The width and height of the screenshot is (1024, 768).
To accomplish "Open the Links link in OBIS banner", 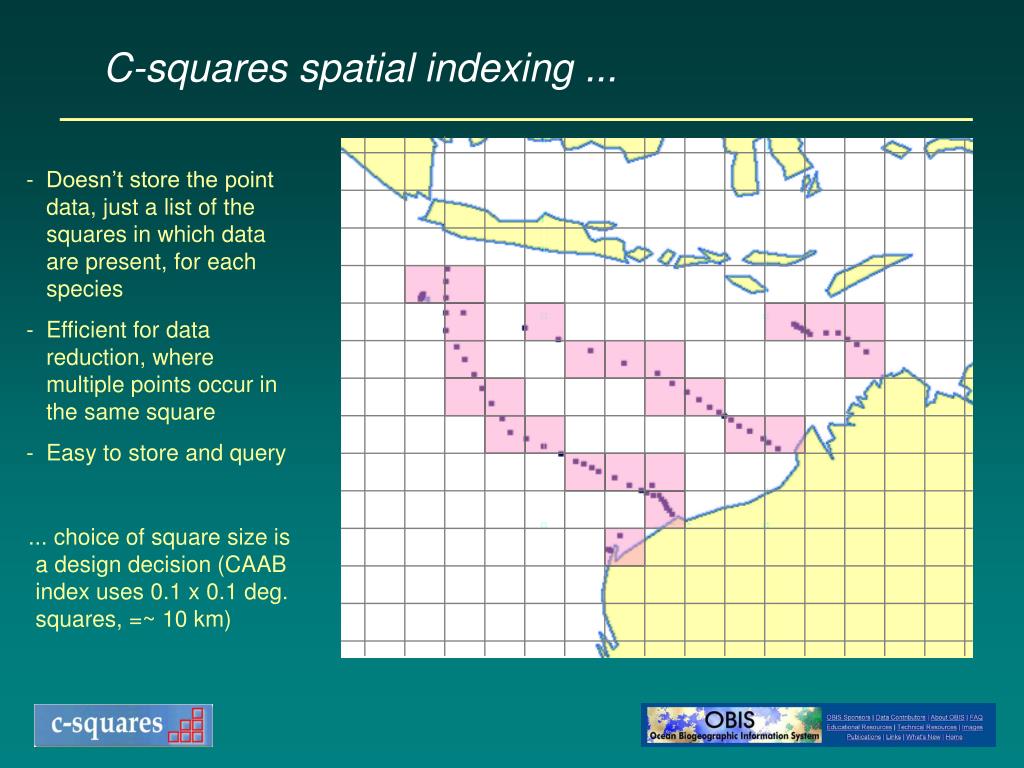I will tap(893, 737).
